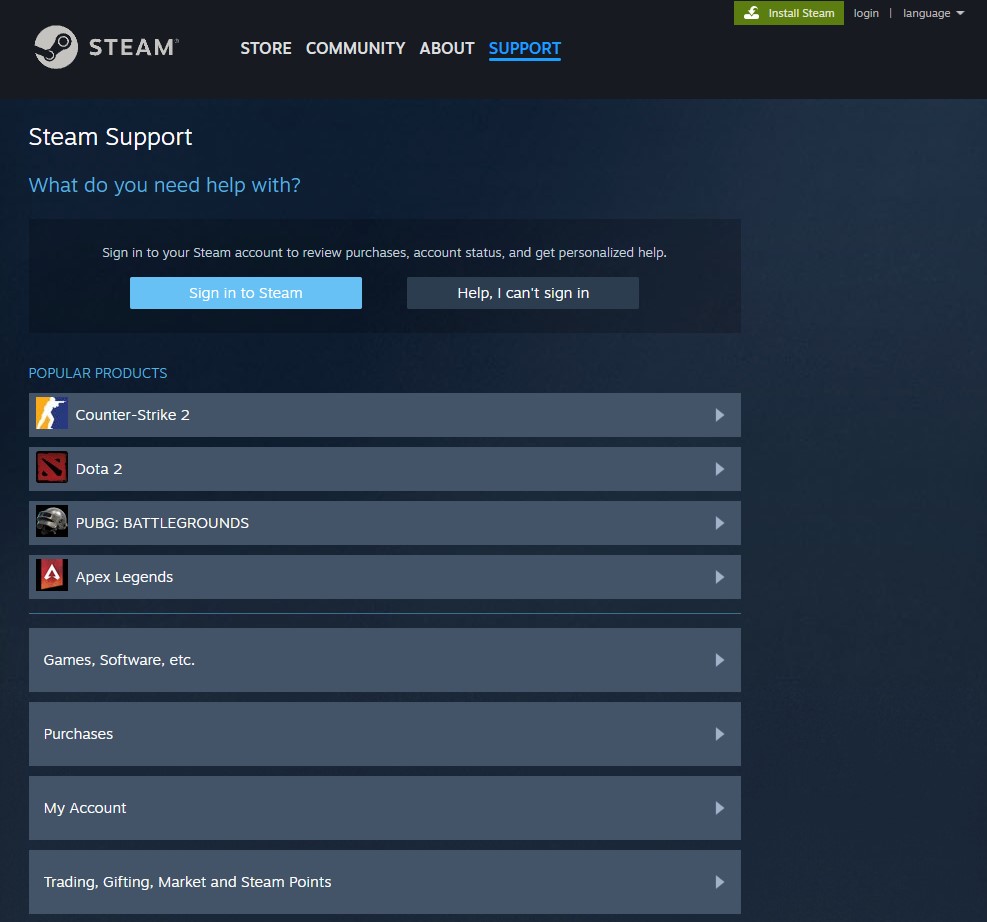
Task: Click the Counter-Strike 2 game icon
Action: pyautogui.click(x=52, y=413)
